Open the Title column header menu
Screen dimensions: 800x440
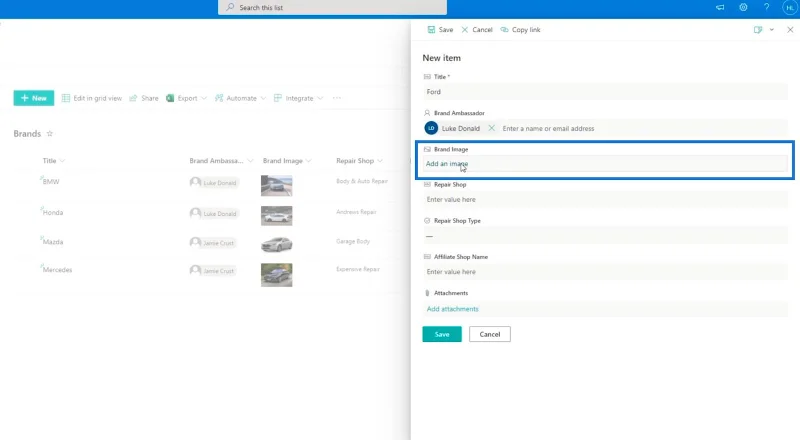pos(54,161)
